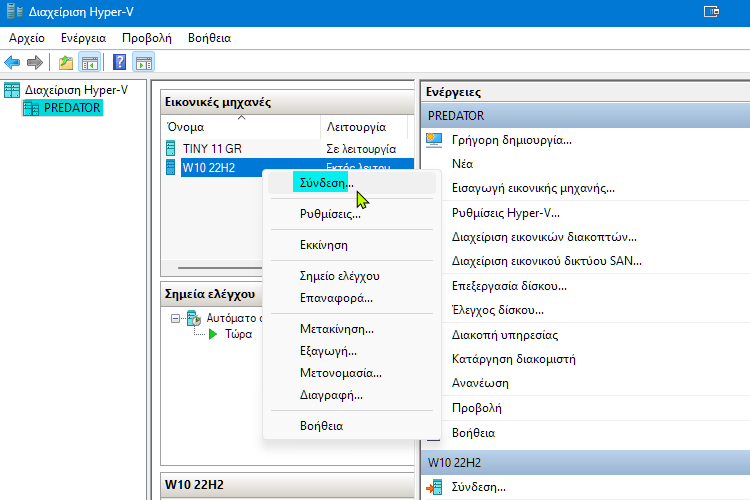Click Γρήγορη δημιουργία... action
750x500 pixels.
pos(512,140)
